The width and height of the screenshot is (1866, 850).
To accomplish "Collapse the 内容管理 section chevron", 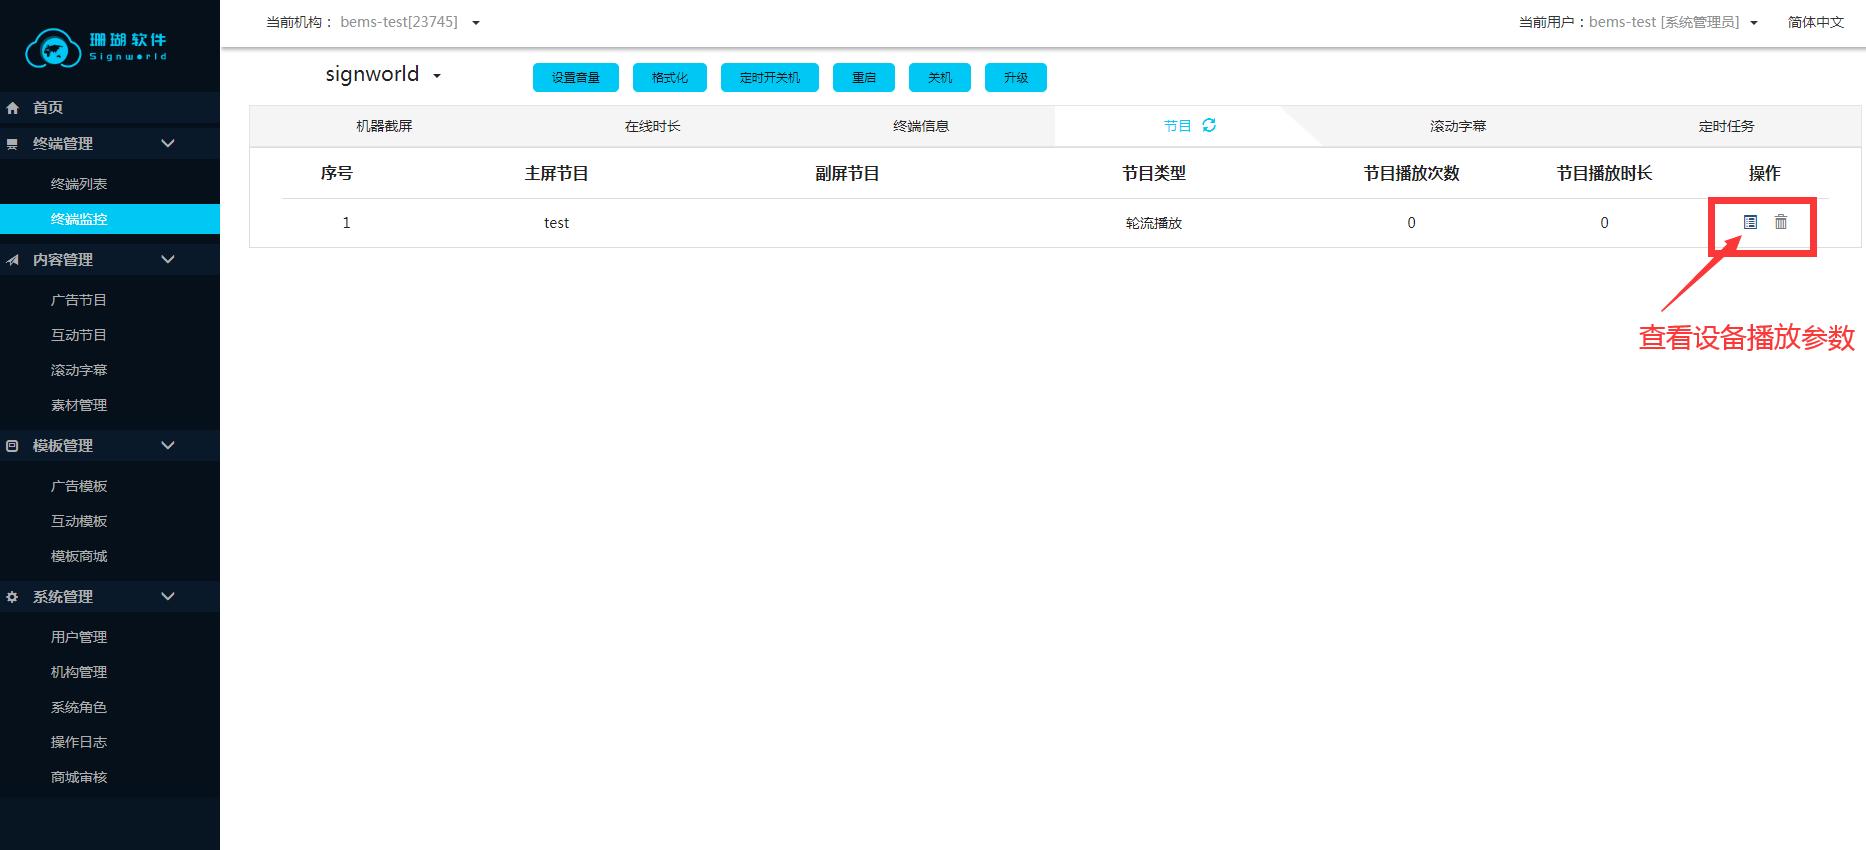I will click(168, 260).
